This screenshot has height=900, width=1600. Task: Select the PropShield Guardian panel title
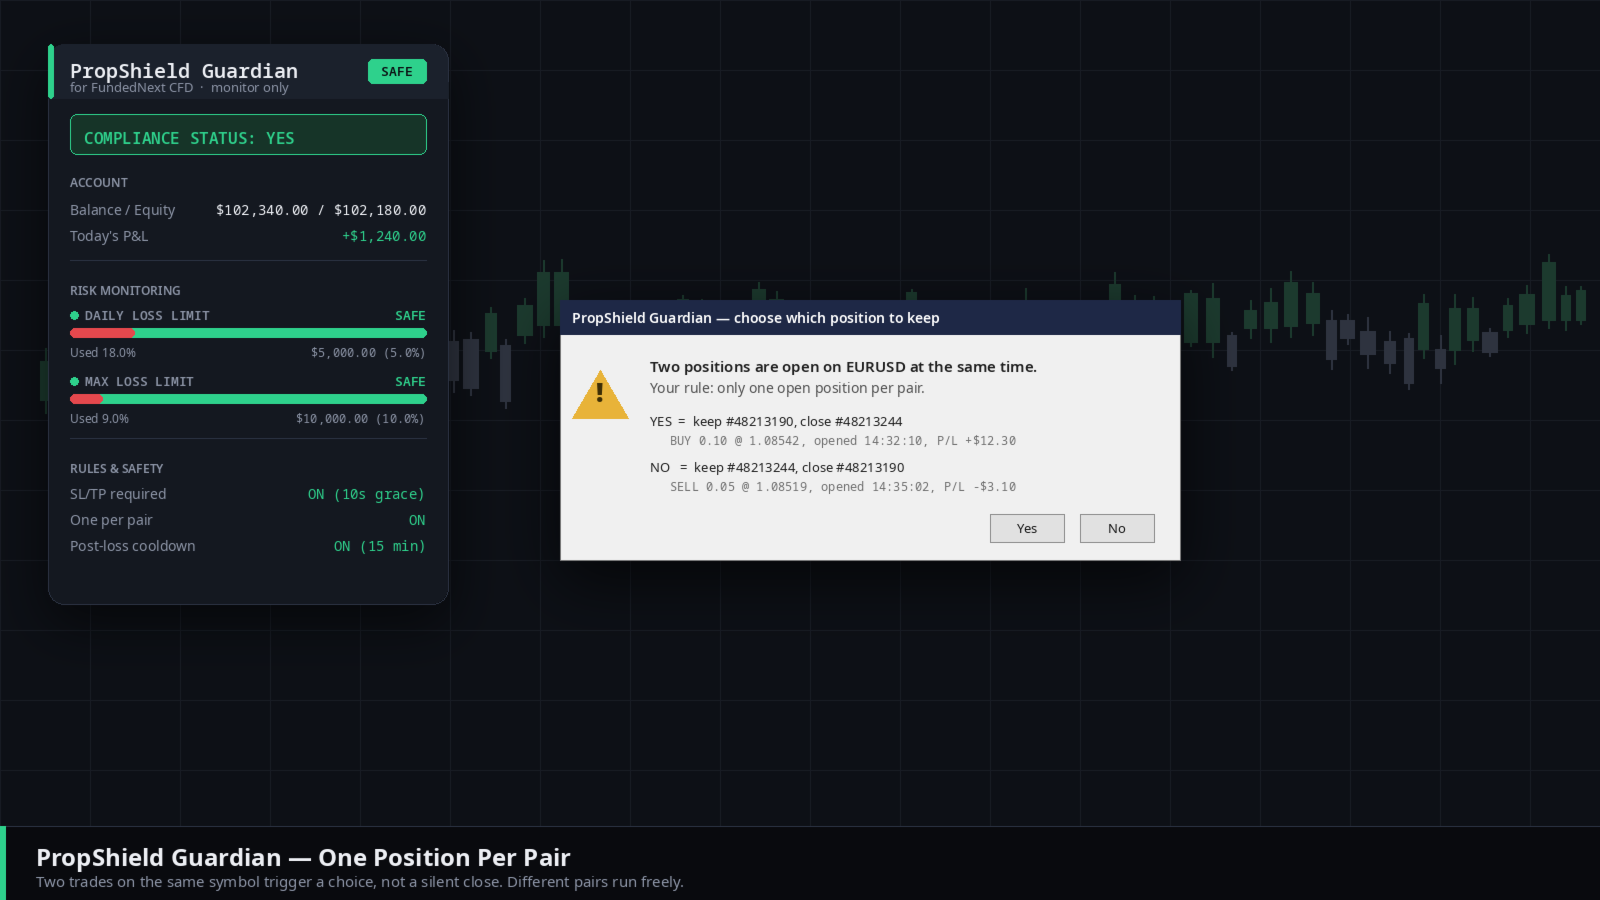[184, 70]
